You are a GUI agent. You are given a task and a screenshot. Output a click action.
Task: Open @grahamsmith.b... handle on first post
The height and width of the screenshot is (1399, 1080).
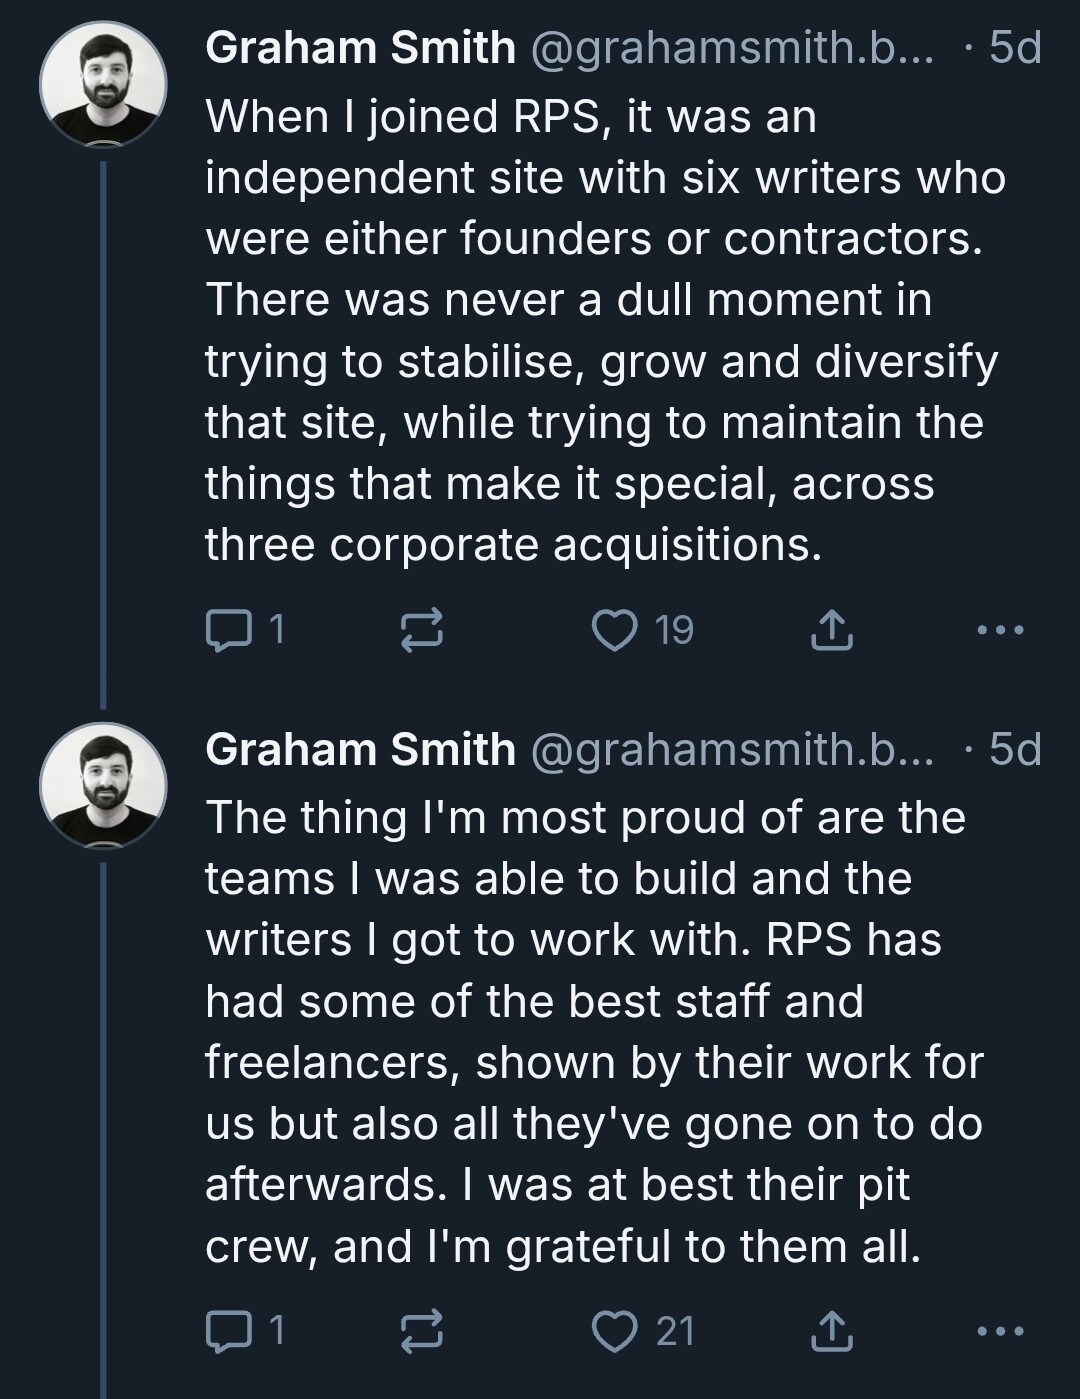click(730, 48)
